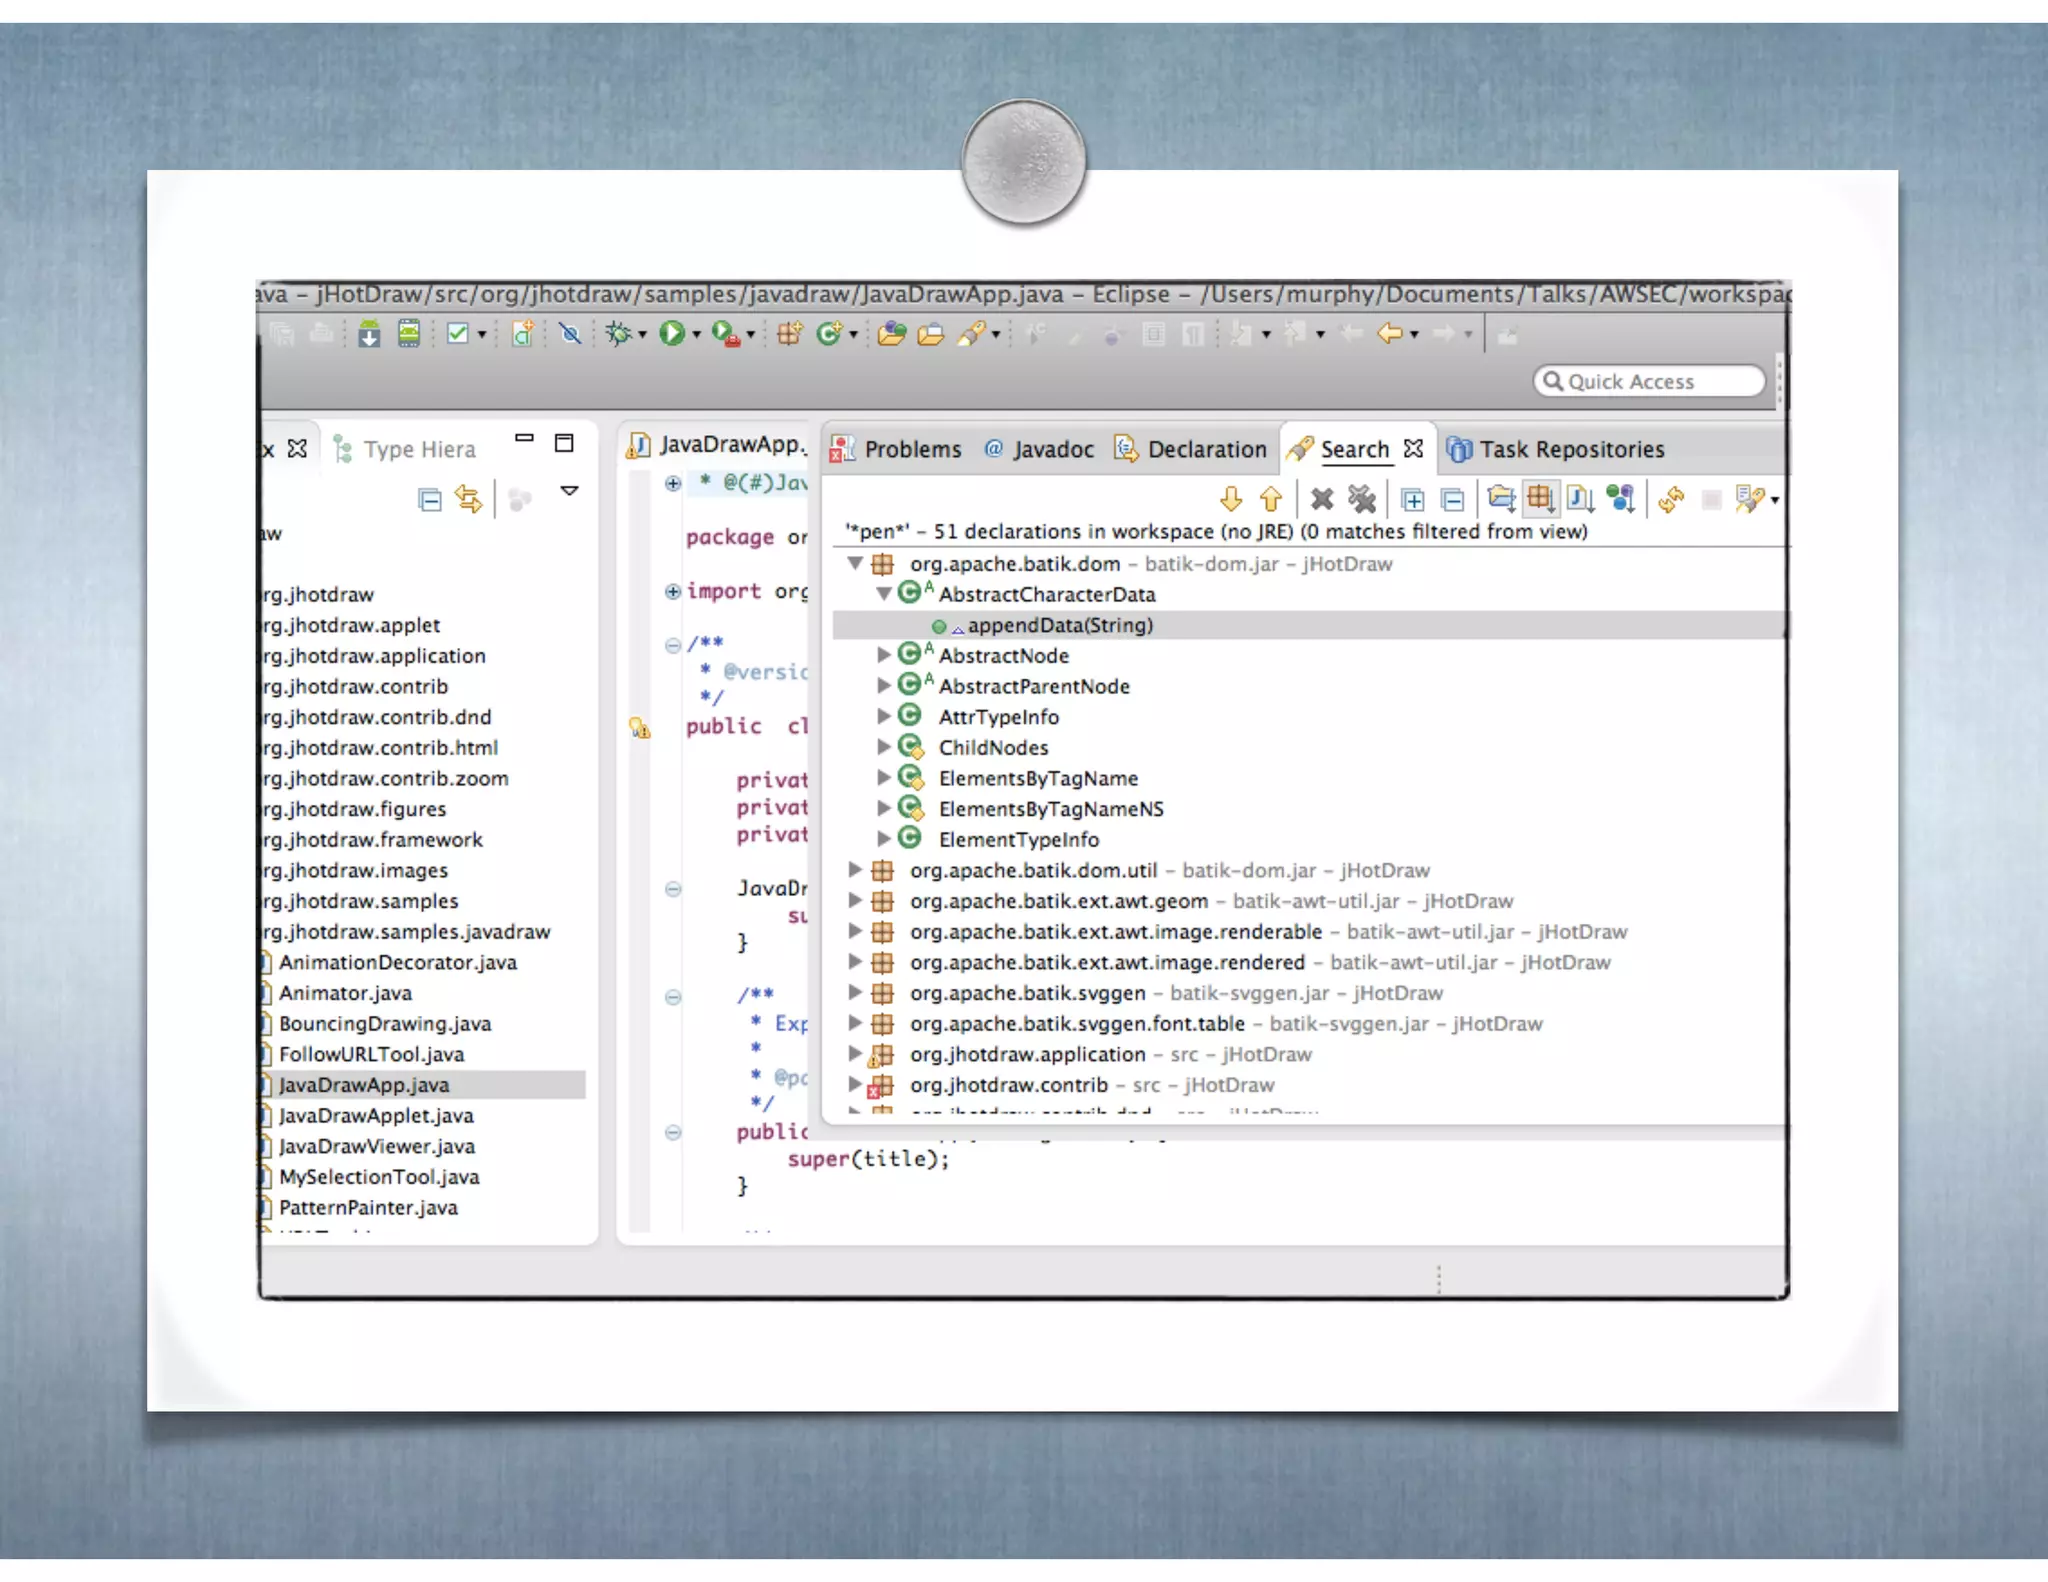Screen dimensions: 2048x1582
Task: Toggle Link with Editor in left panel
Action: click(x=468, y=499)
